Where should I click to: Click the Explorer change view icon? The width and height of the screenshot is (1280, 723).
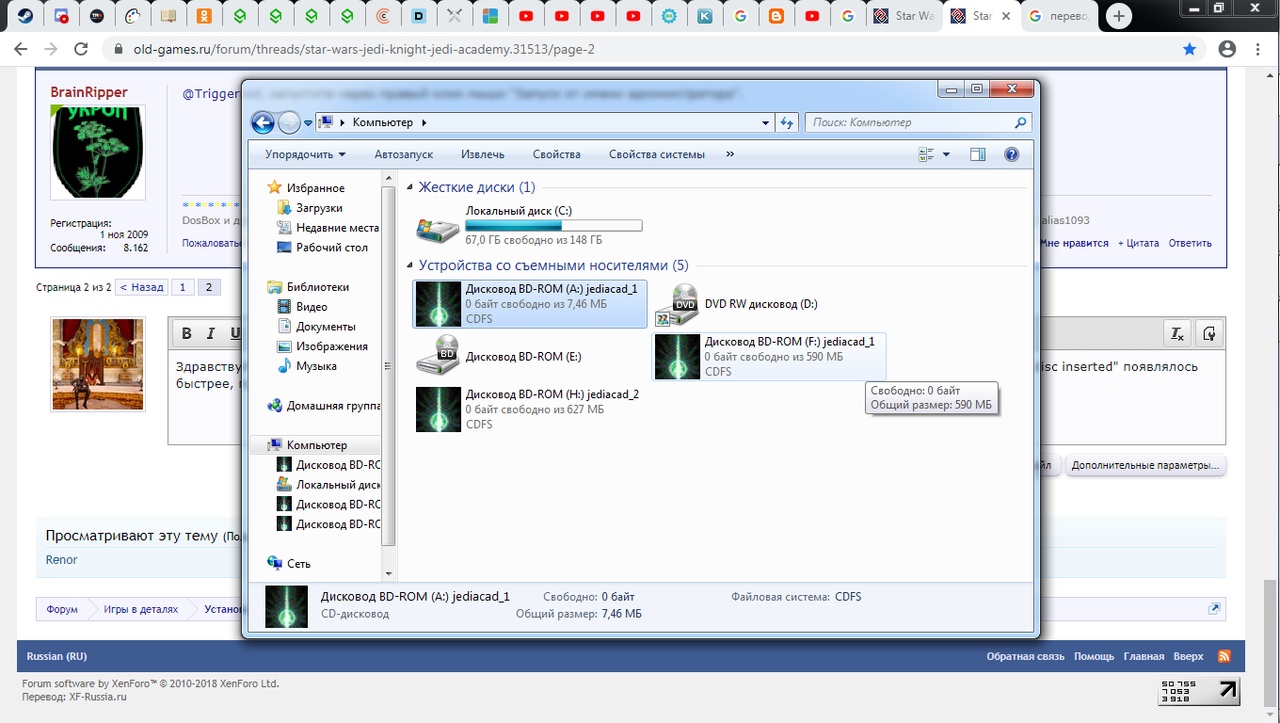925,155
